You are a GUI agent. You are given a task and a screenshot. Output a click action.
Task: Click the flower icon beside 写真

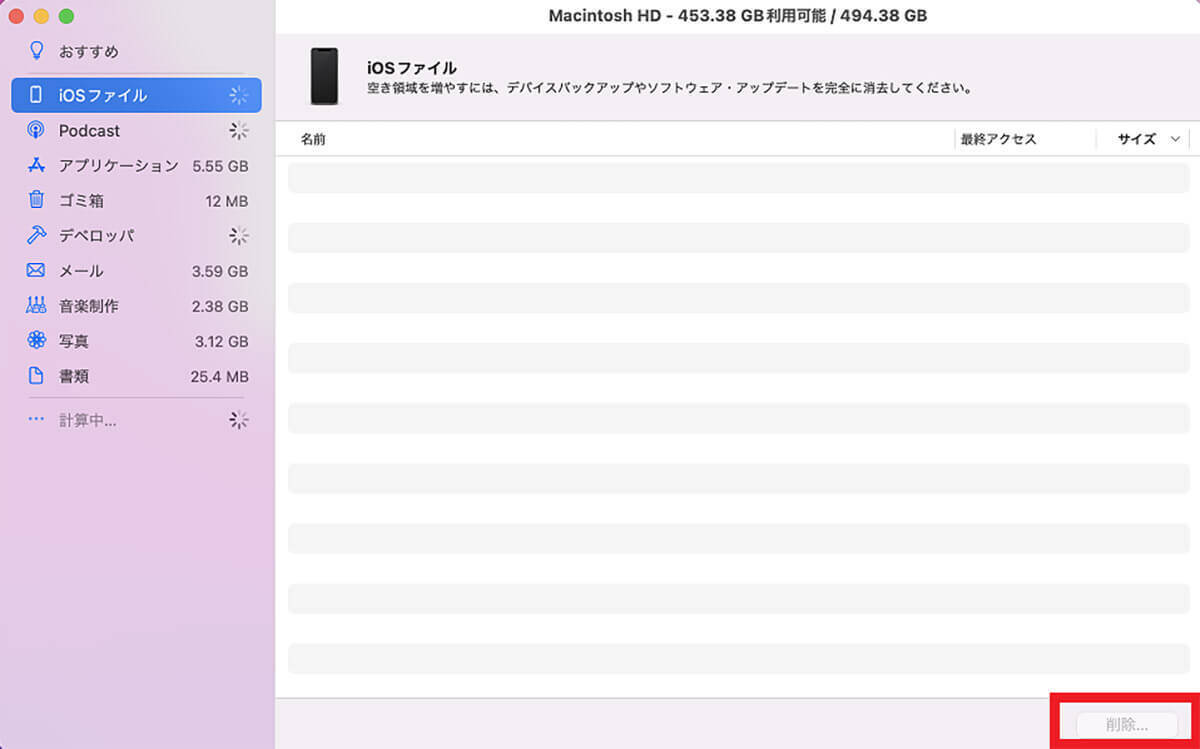[x=36, y=340]
